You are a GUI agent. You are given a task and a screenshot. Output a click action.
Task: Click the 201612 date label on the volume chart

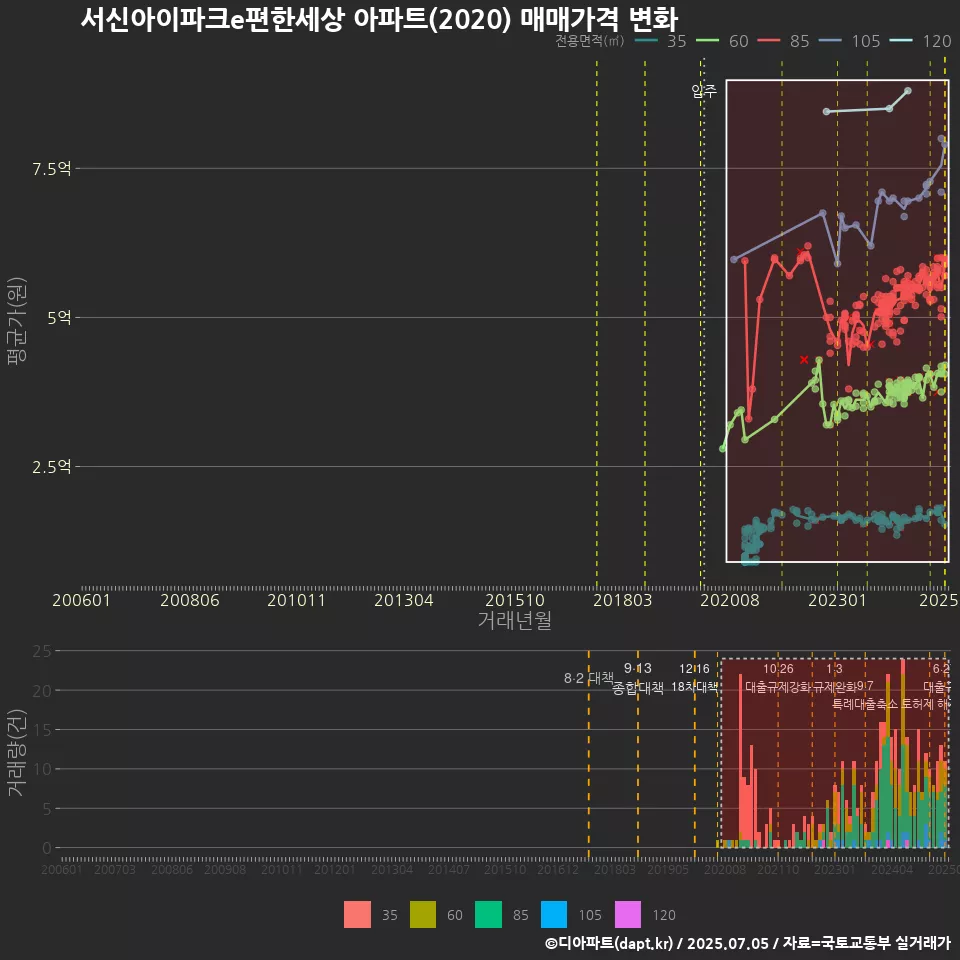pyautogui.click(x=558, y=869)
